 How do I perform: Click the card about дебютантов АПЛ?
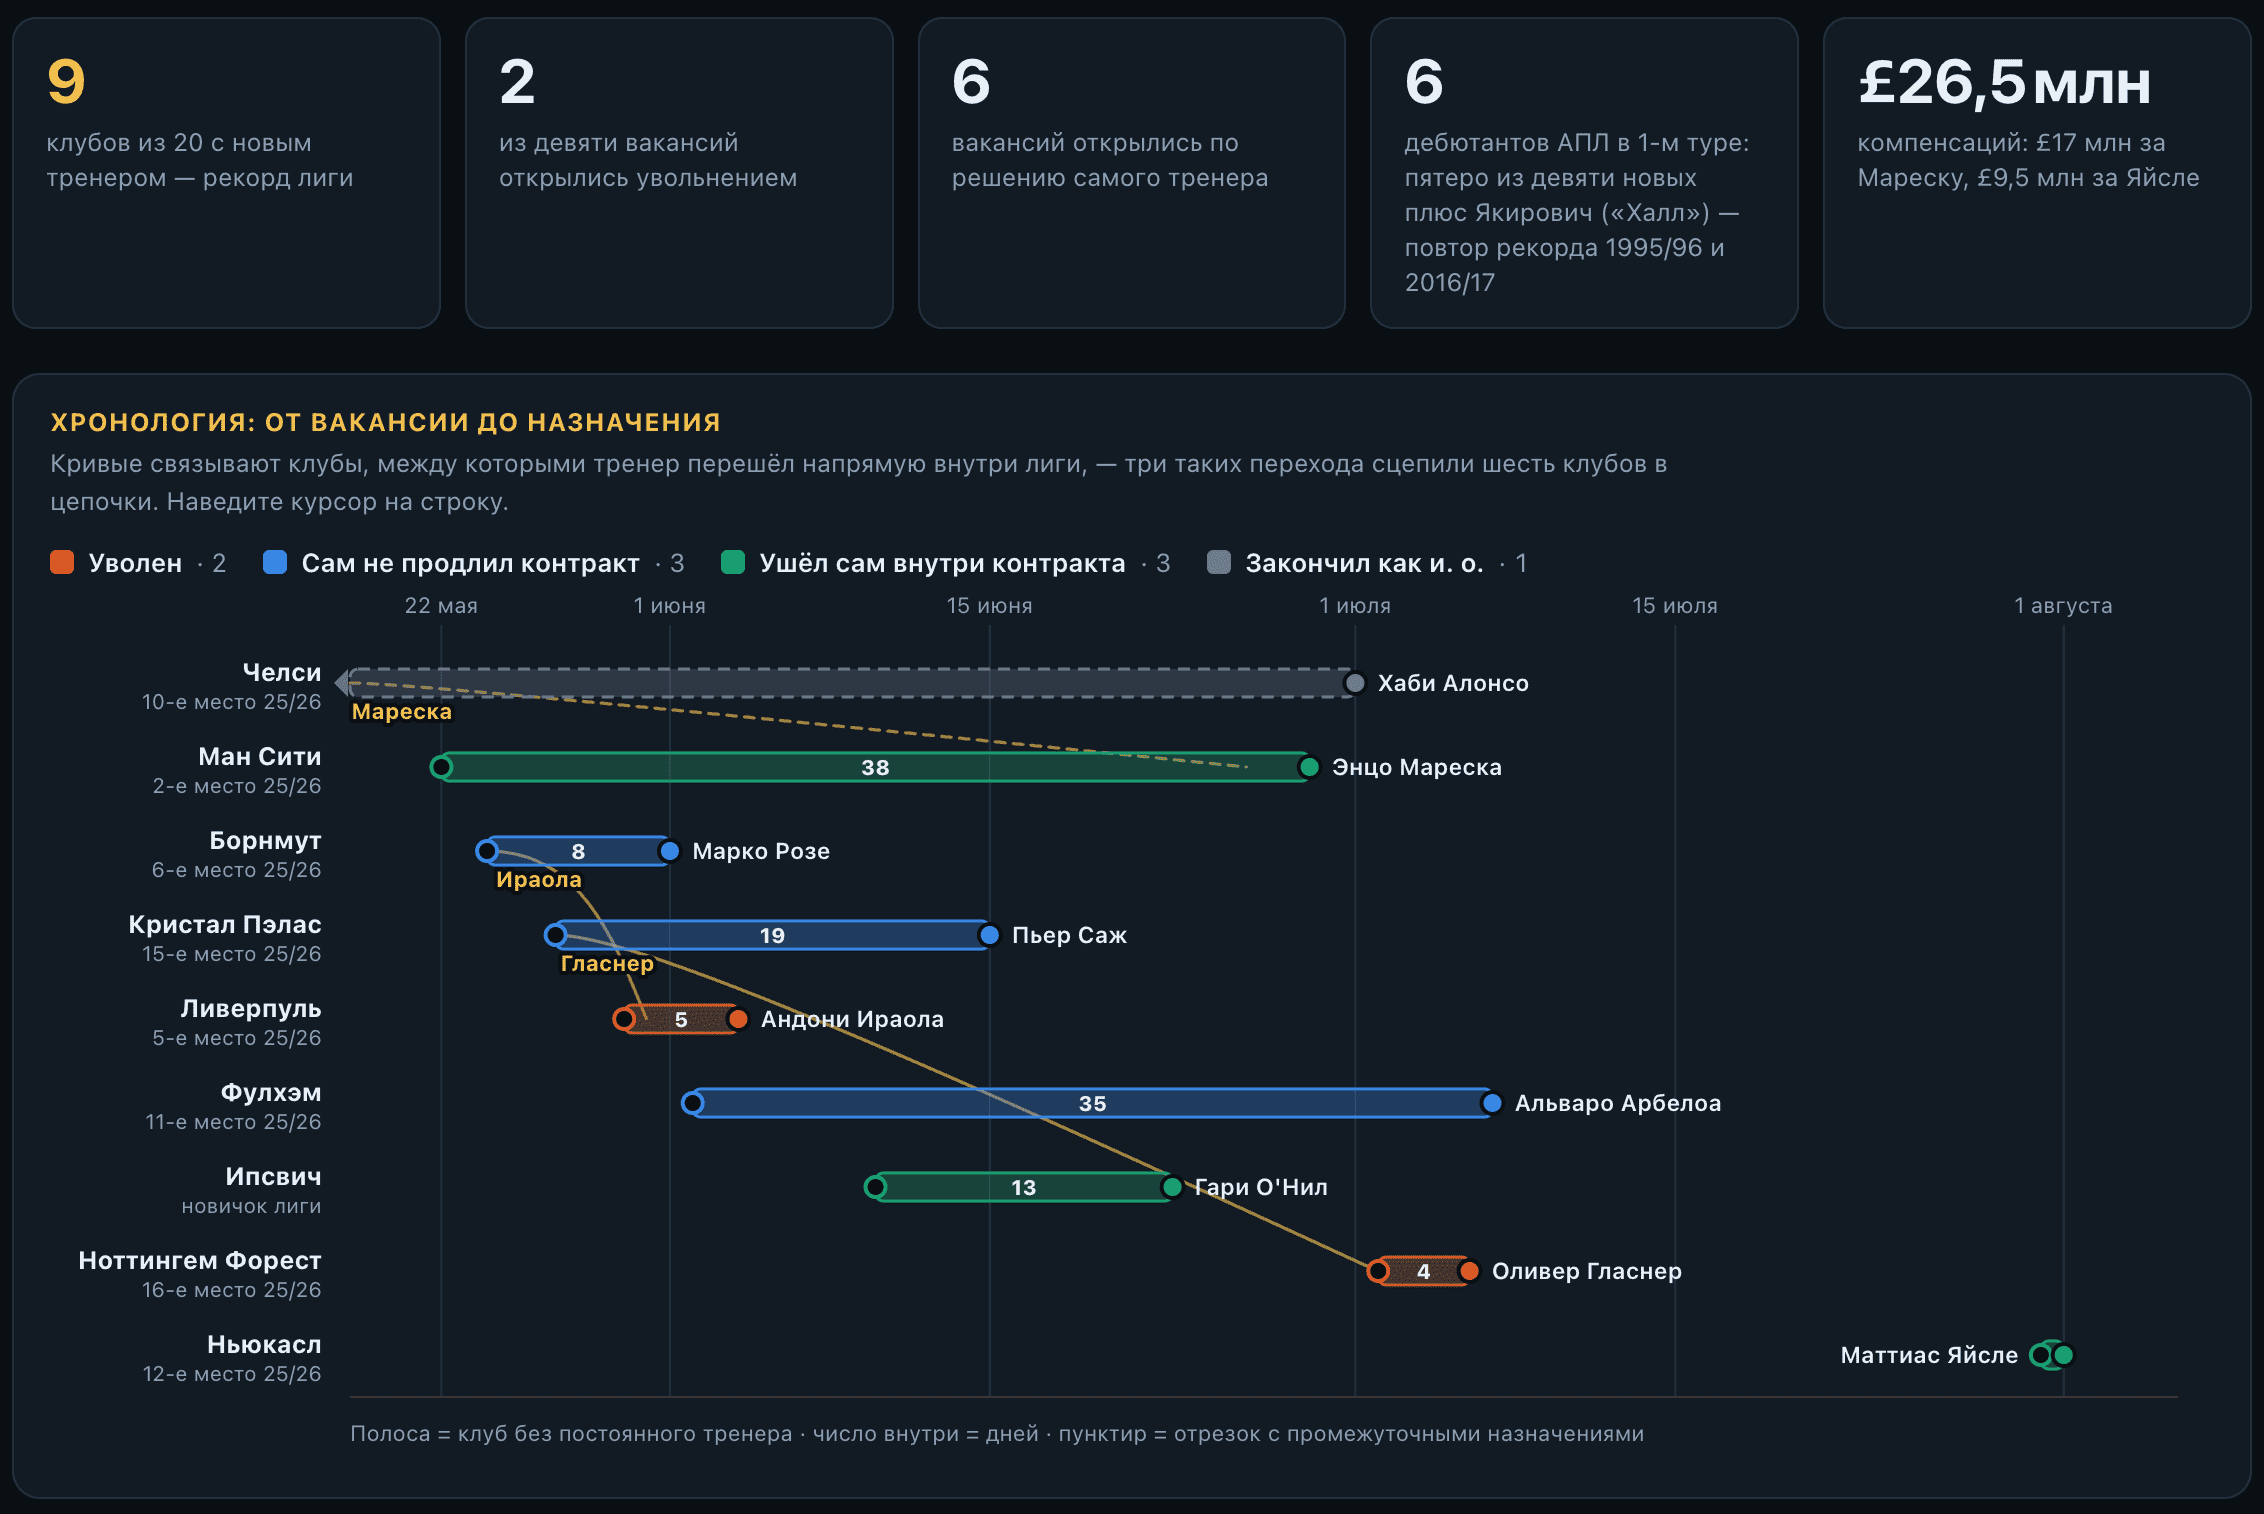pos(1584,173)
